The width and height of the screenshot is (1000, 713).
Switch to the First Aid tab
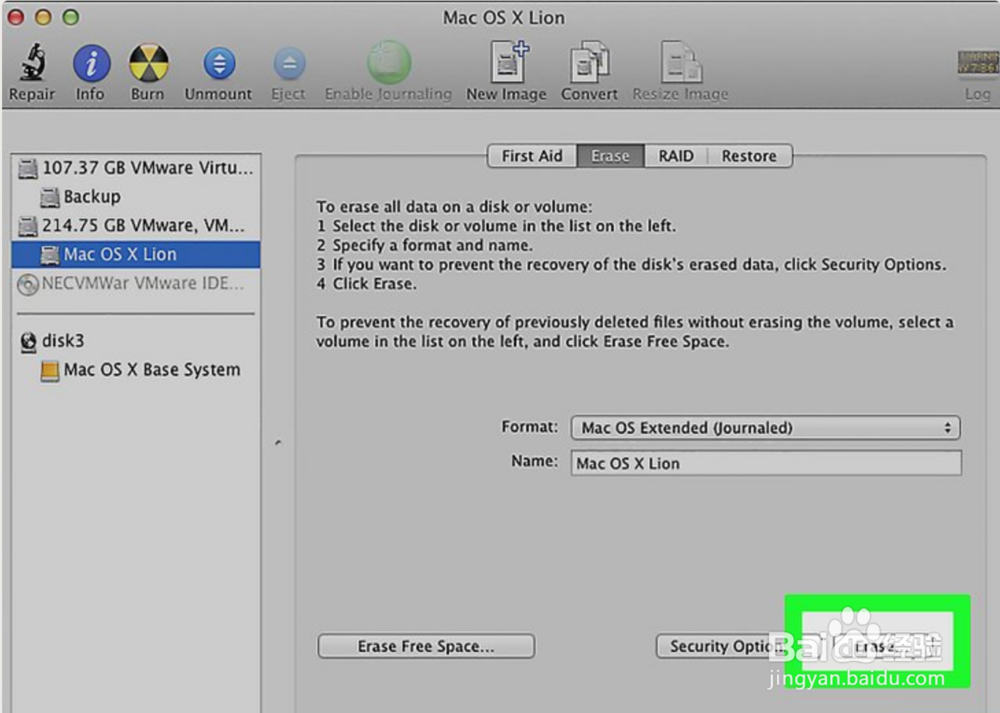tap(532, 156)
